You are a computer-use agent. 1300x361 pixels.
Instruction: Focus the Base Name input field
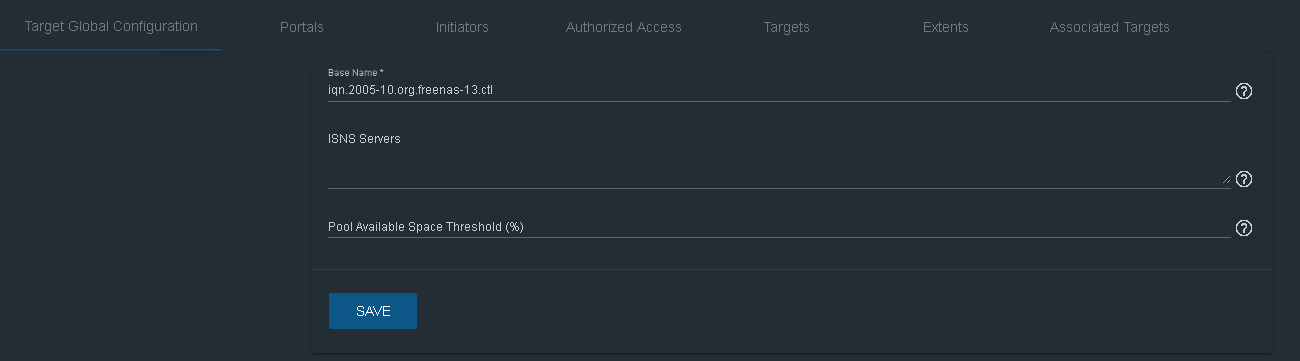tap(779, 90)
